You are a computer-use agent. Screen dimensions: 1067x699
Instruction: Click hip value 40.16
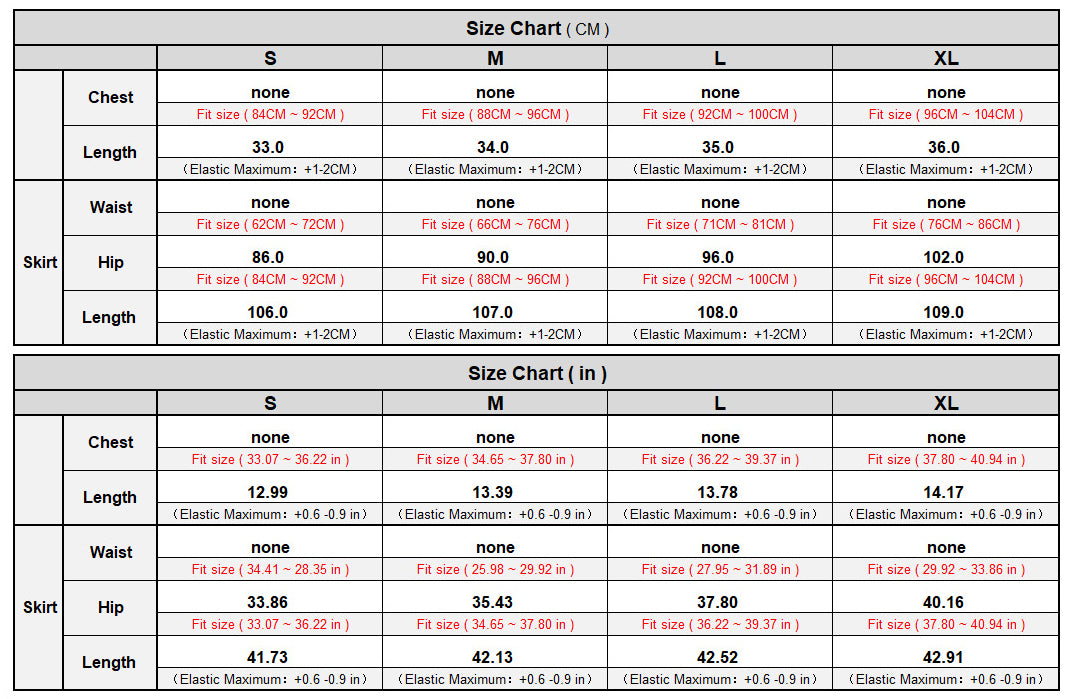pyautogui.click(x=944, y=602)
